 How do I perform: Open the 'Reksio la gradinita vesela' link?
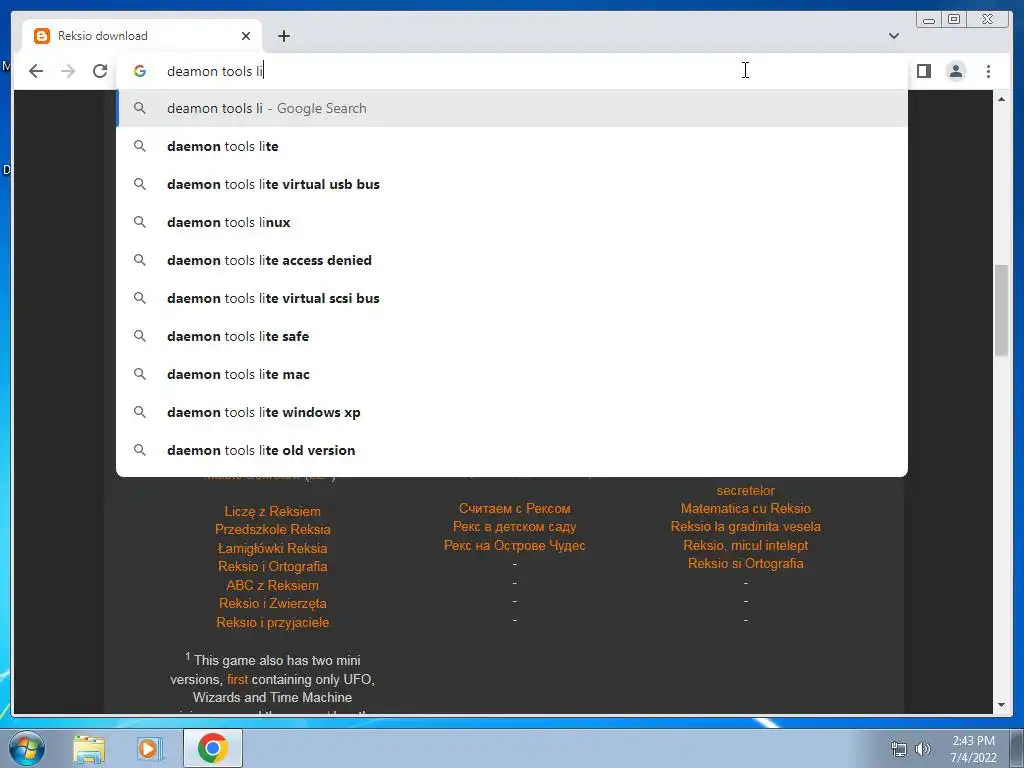[x=745, y=527]
